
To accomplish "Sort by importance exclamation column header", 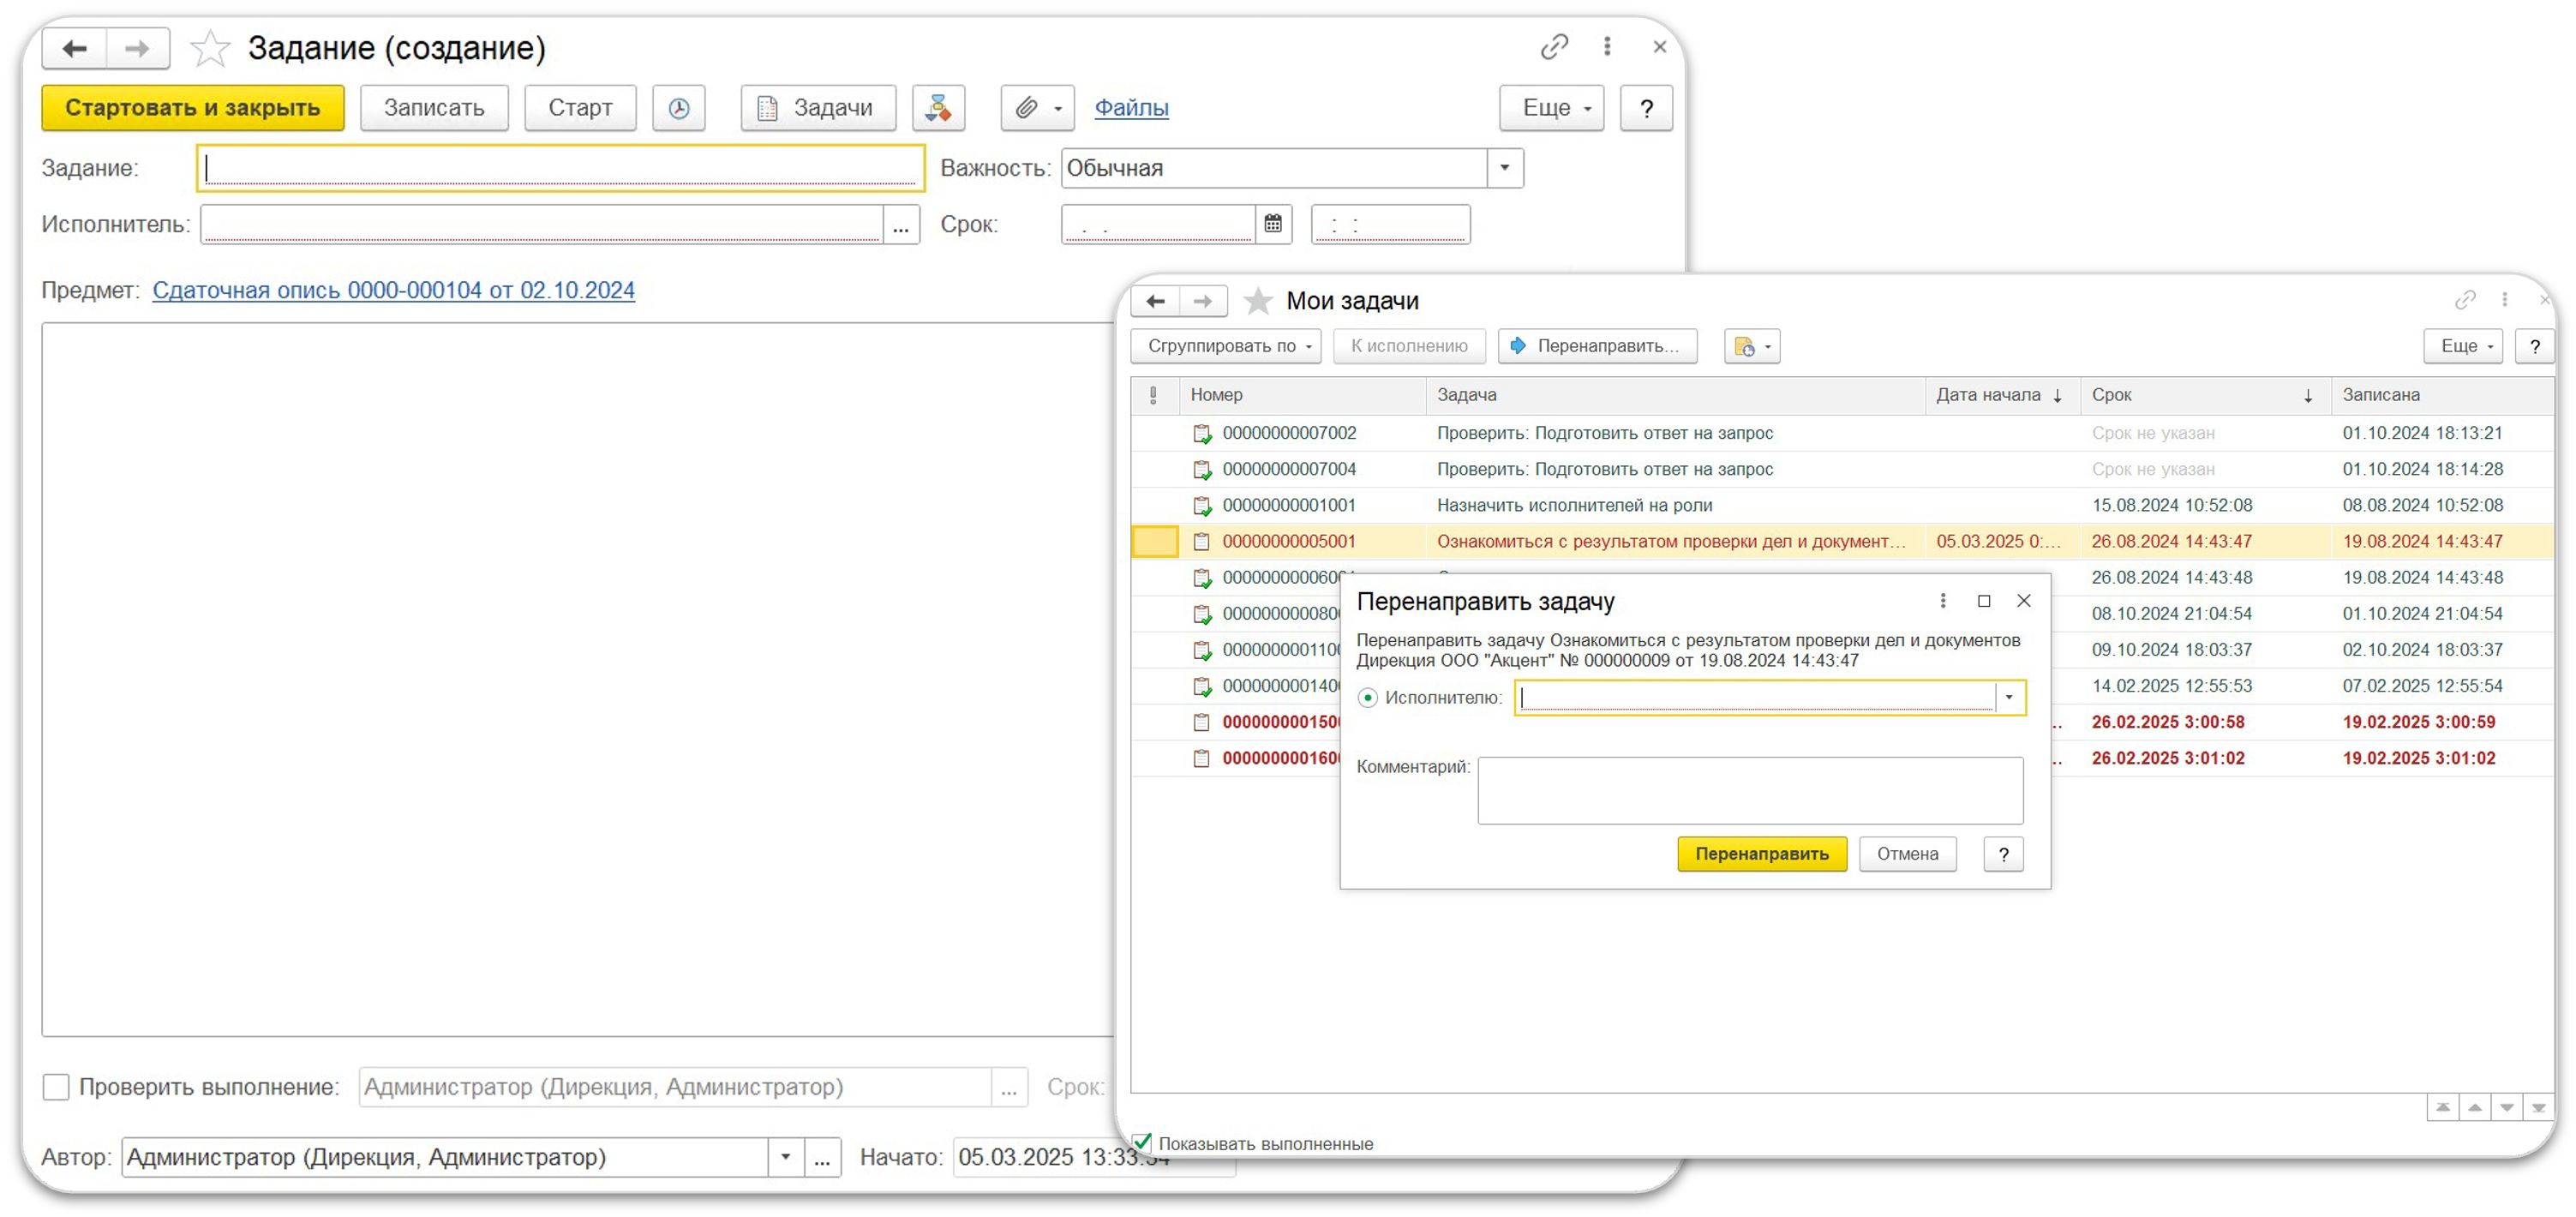I will tap(1154, 395).
